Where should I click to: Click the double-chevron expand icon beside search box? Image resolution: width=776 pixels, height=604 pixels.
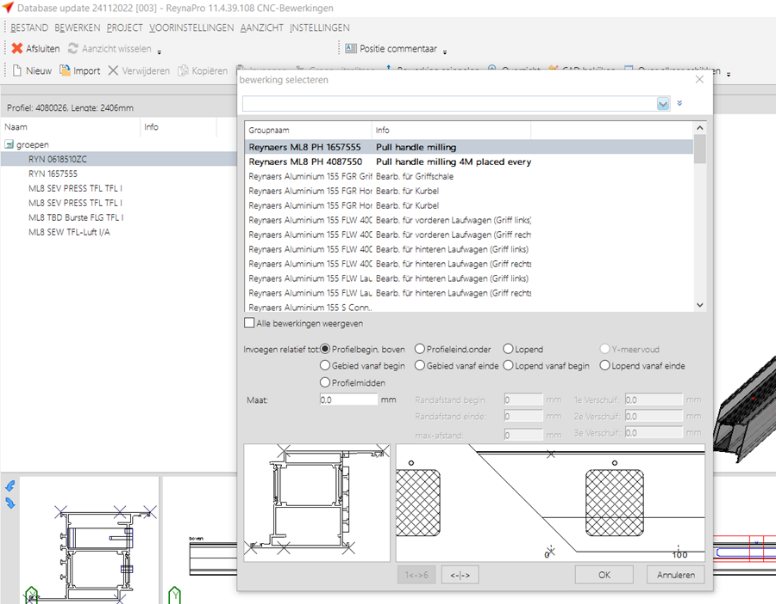click(679, 103)
